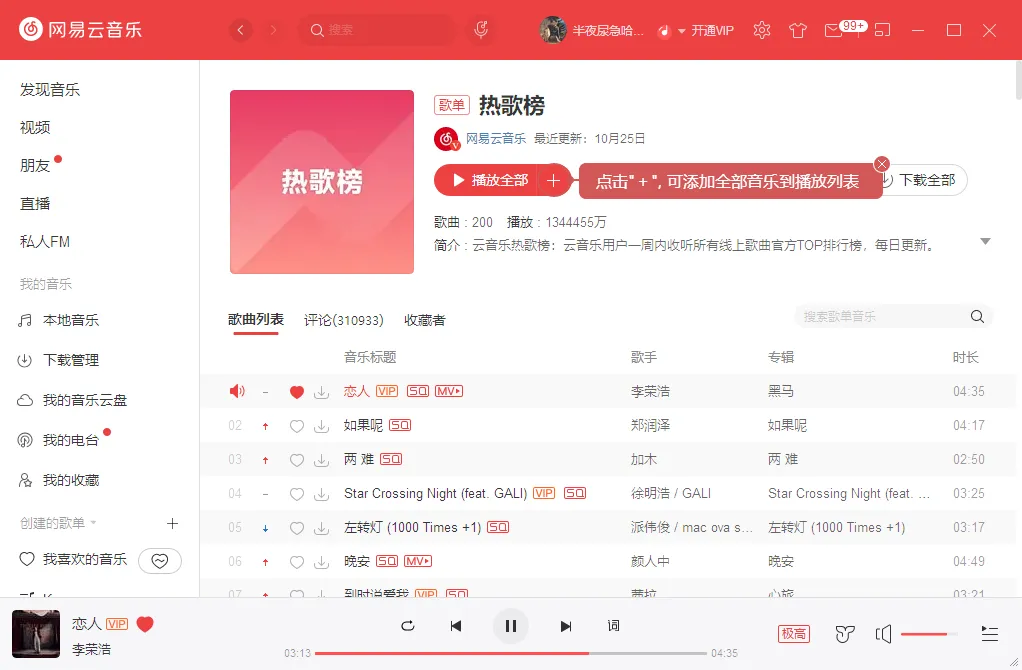Toggle the loop playback mode
The height and width of the screenshot is (670, 1022).
[407, 626]
